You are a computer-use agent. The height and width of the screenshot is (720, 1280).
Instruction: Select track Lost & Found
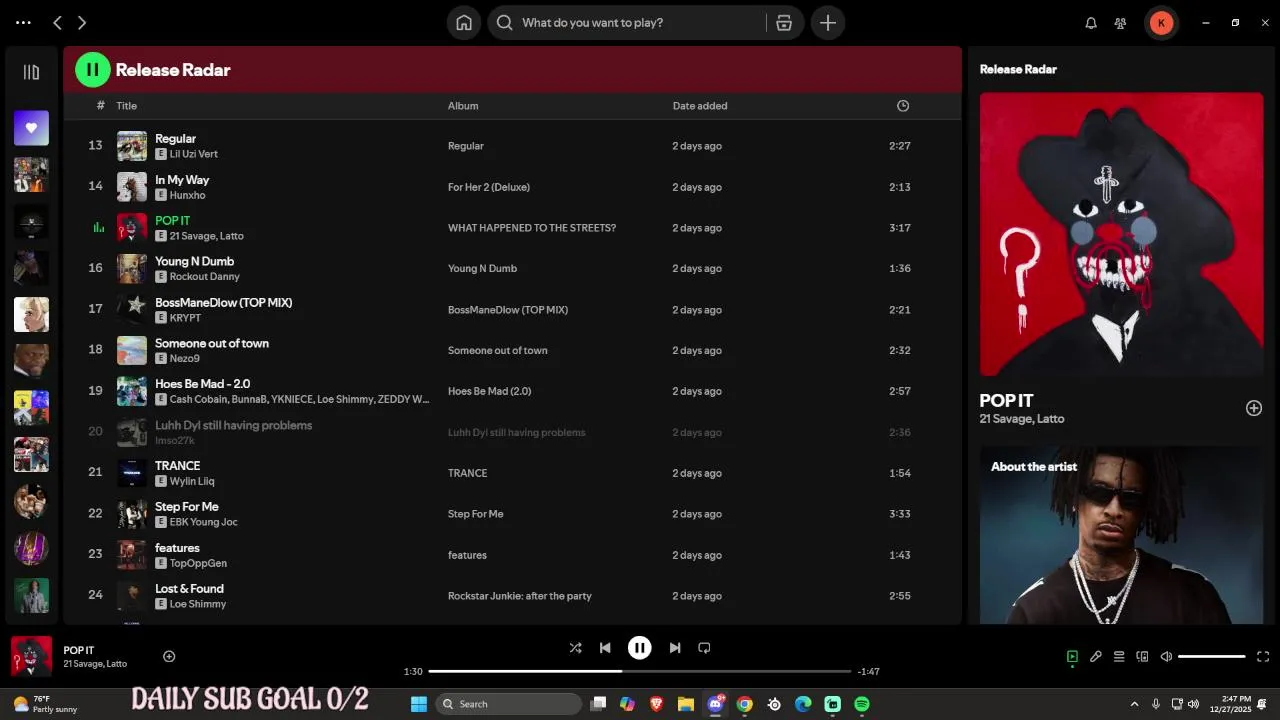pos(189,589)
